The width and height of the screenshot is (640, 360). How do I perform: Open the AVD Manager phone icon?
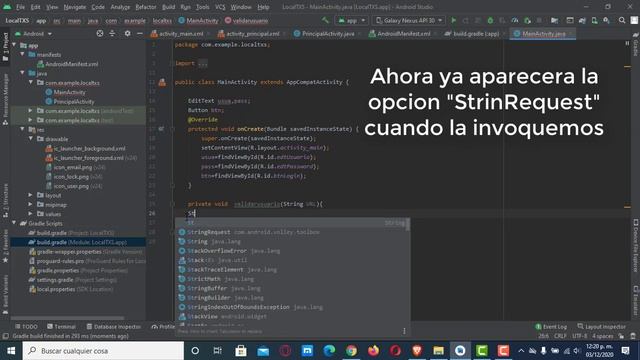click(x=594, y=20)
